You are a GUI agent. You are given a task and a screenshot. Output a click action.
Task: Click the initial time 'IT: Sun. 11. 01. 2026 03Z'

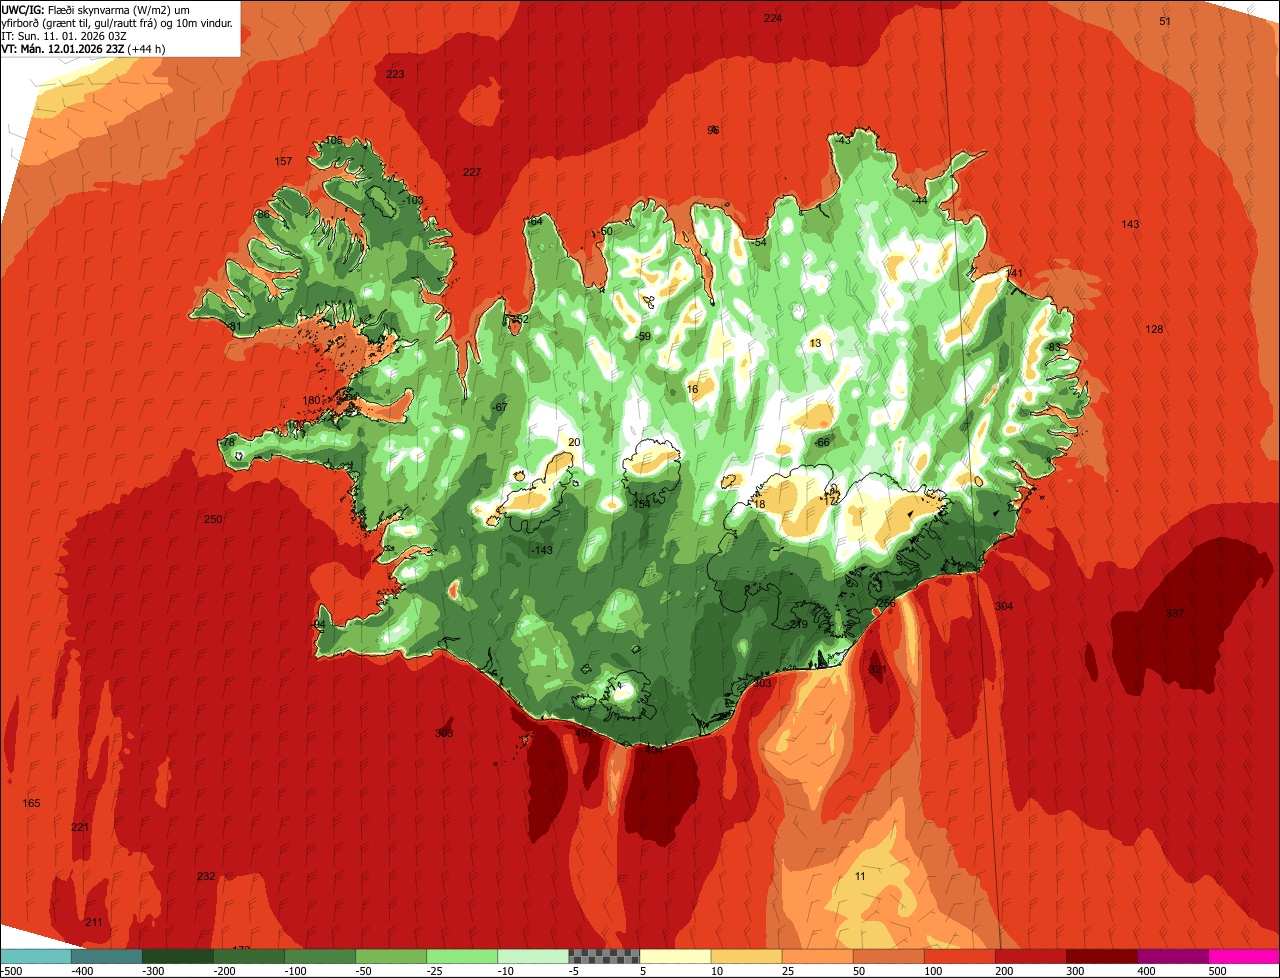coord(64,35)
